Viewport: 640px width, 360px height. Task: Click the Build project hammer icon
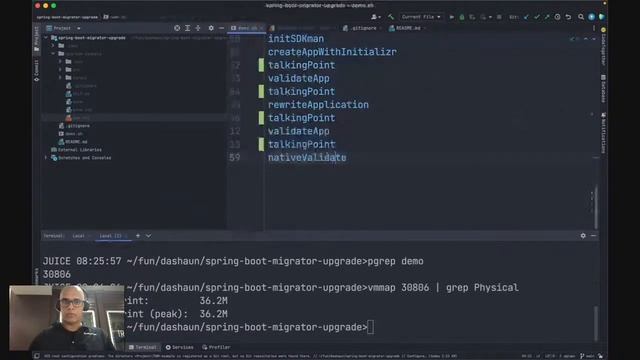tap(391, 17)
